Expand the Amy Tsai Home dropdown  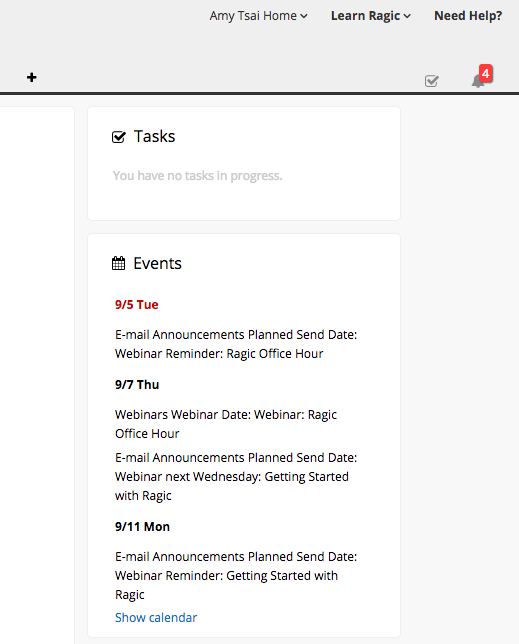click(x=258, y=16)
